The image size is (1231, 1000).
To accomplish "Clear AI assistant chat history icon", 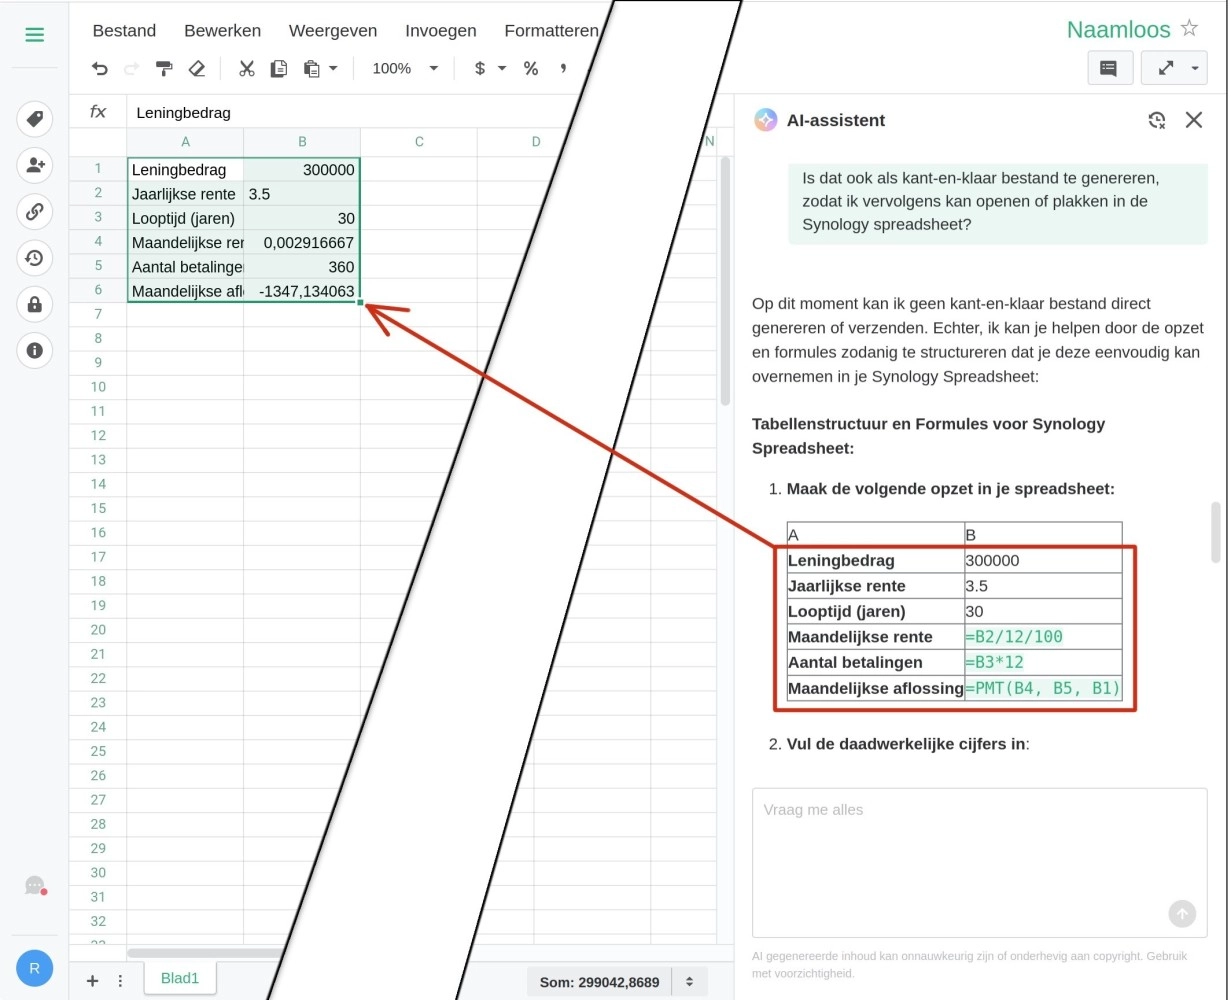I will [1157, 120].
